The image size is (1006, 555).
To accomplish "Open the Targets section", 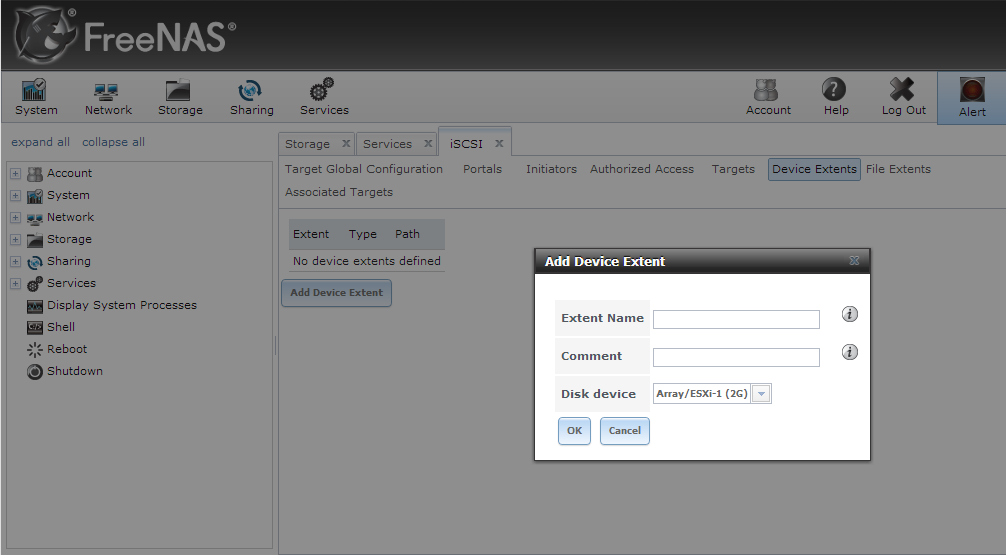I will point(733,169).
